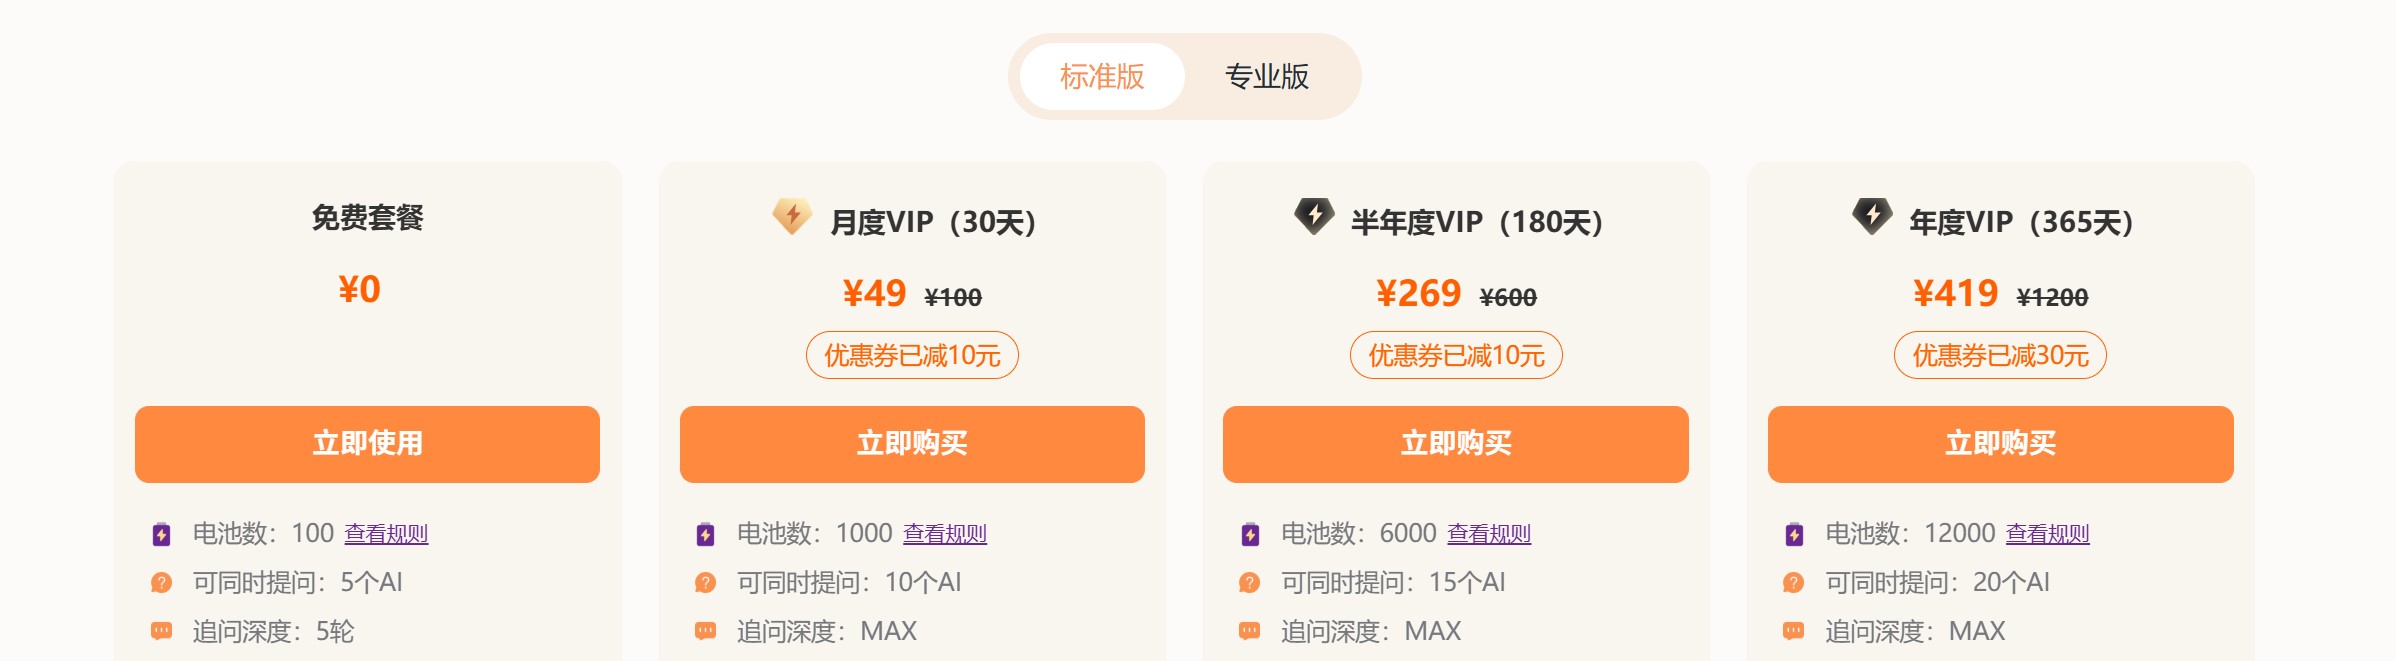Click the black diamond icon beside 半年度VIP

pyautogui.click(x=1314, y=216)
